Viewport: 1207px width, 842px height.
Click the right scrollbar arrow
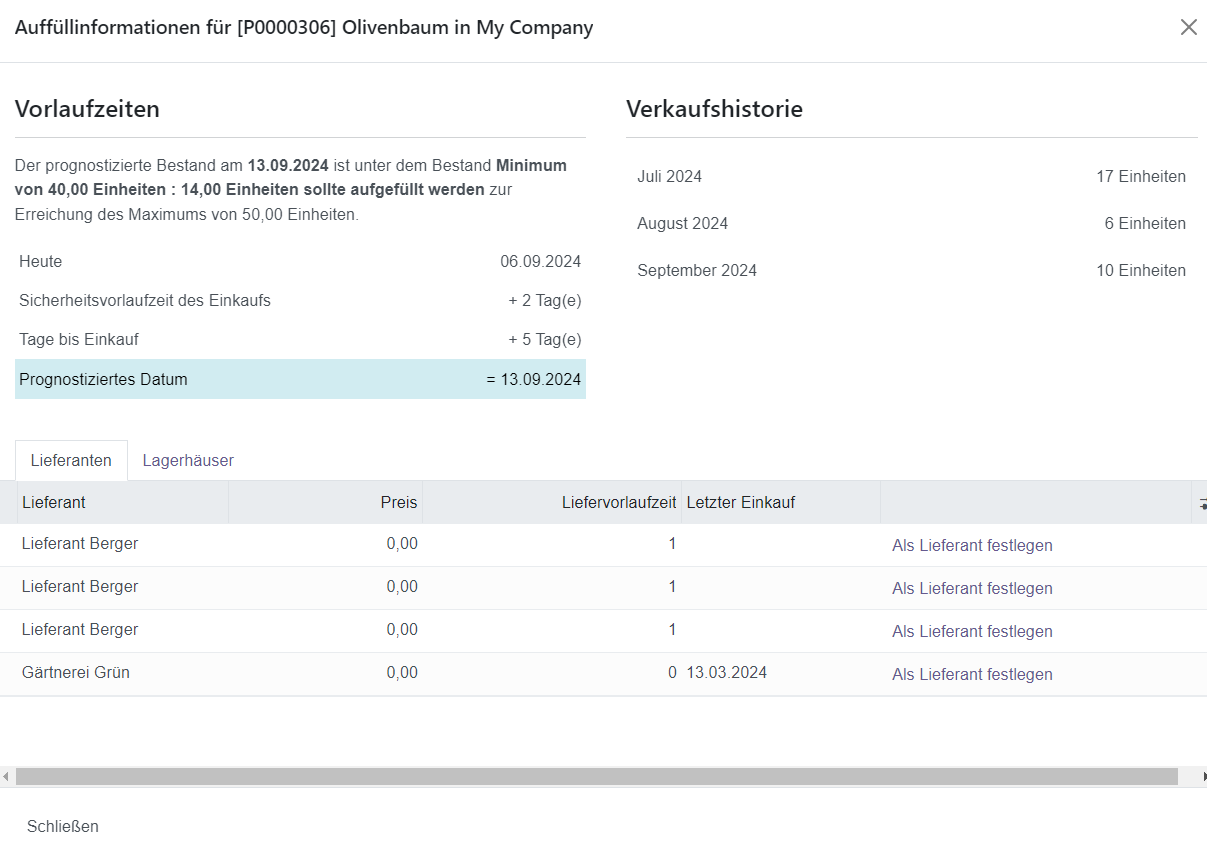pyautogui.click(x=1202, y=777)
